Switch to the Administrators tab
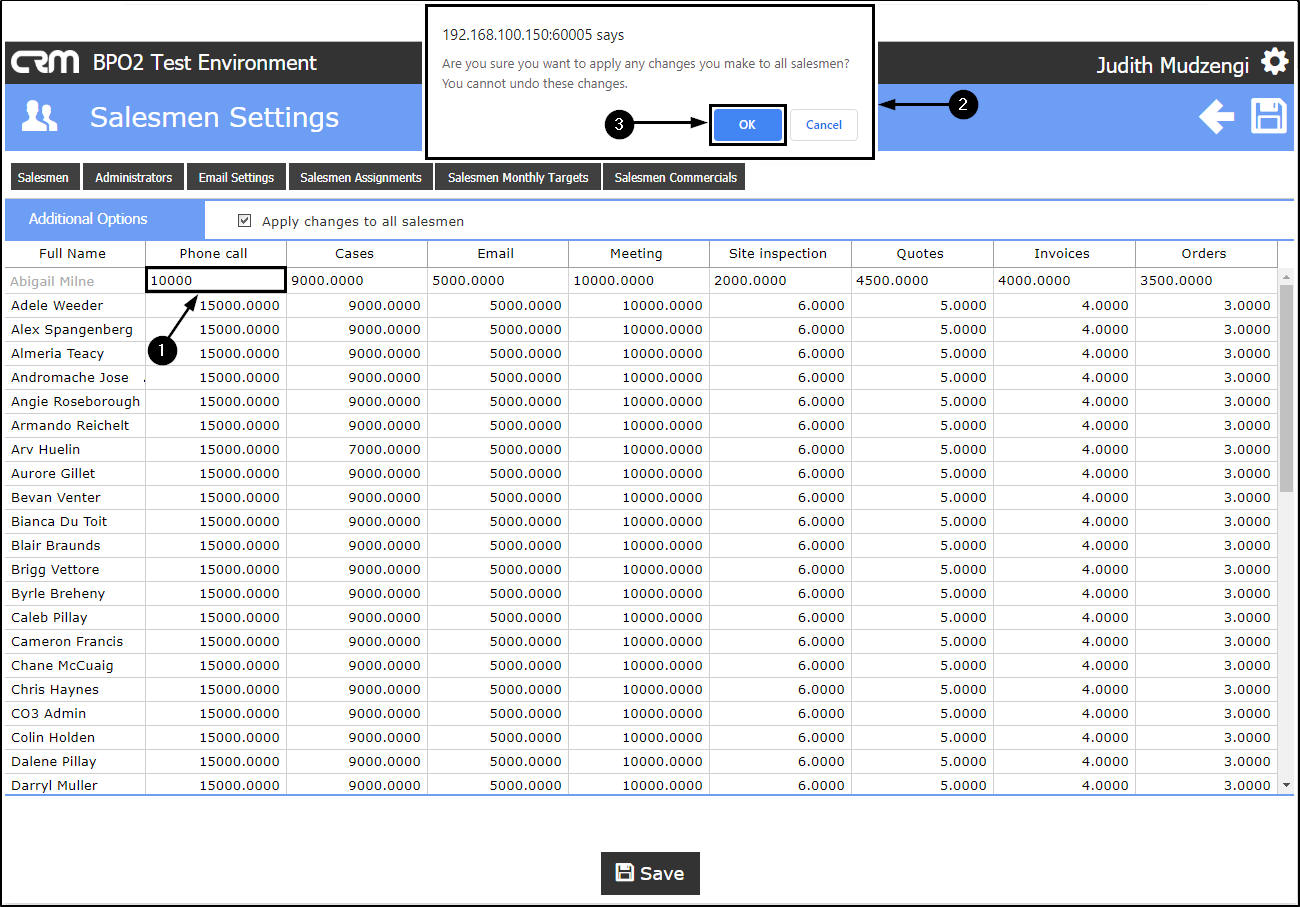 point(134,177)
